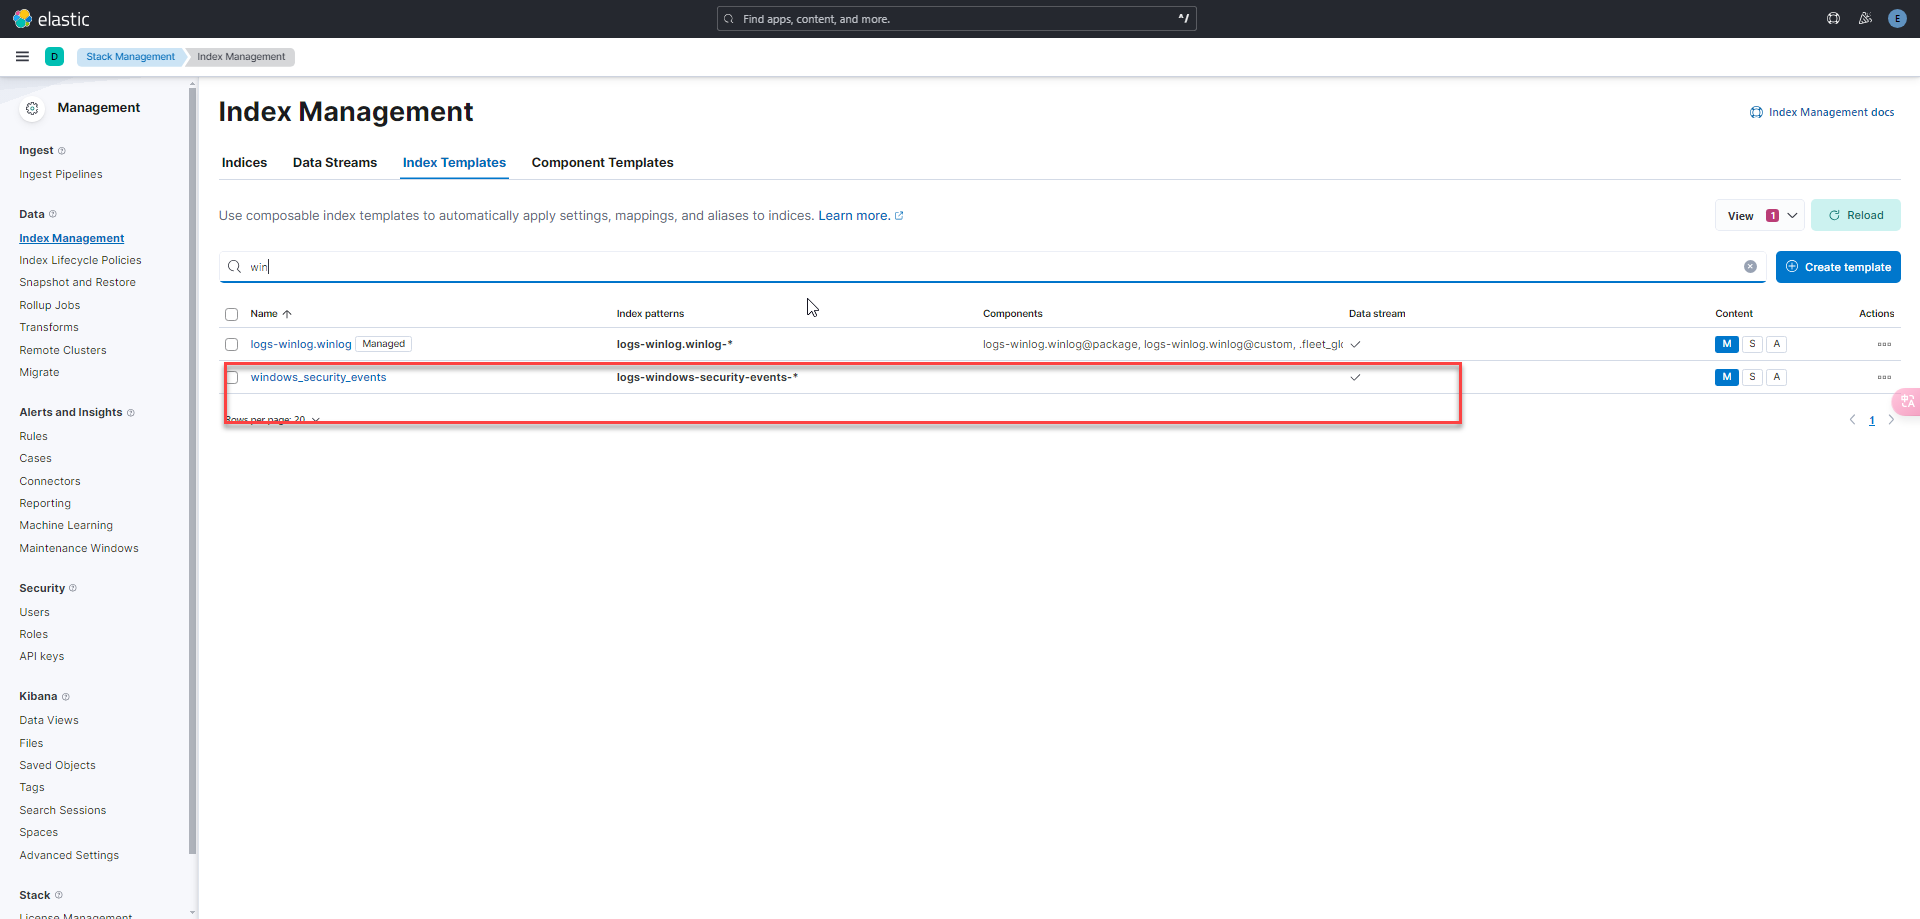Go to the next page of results
Screen dimensions: 1920x919
click(1891, 420)
